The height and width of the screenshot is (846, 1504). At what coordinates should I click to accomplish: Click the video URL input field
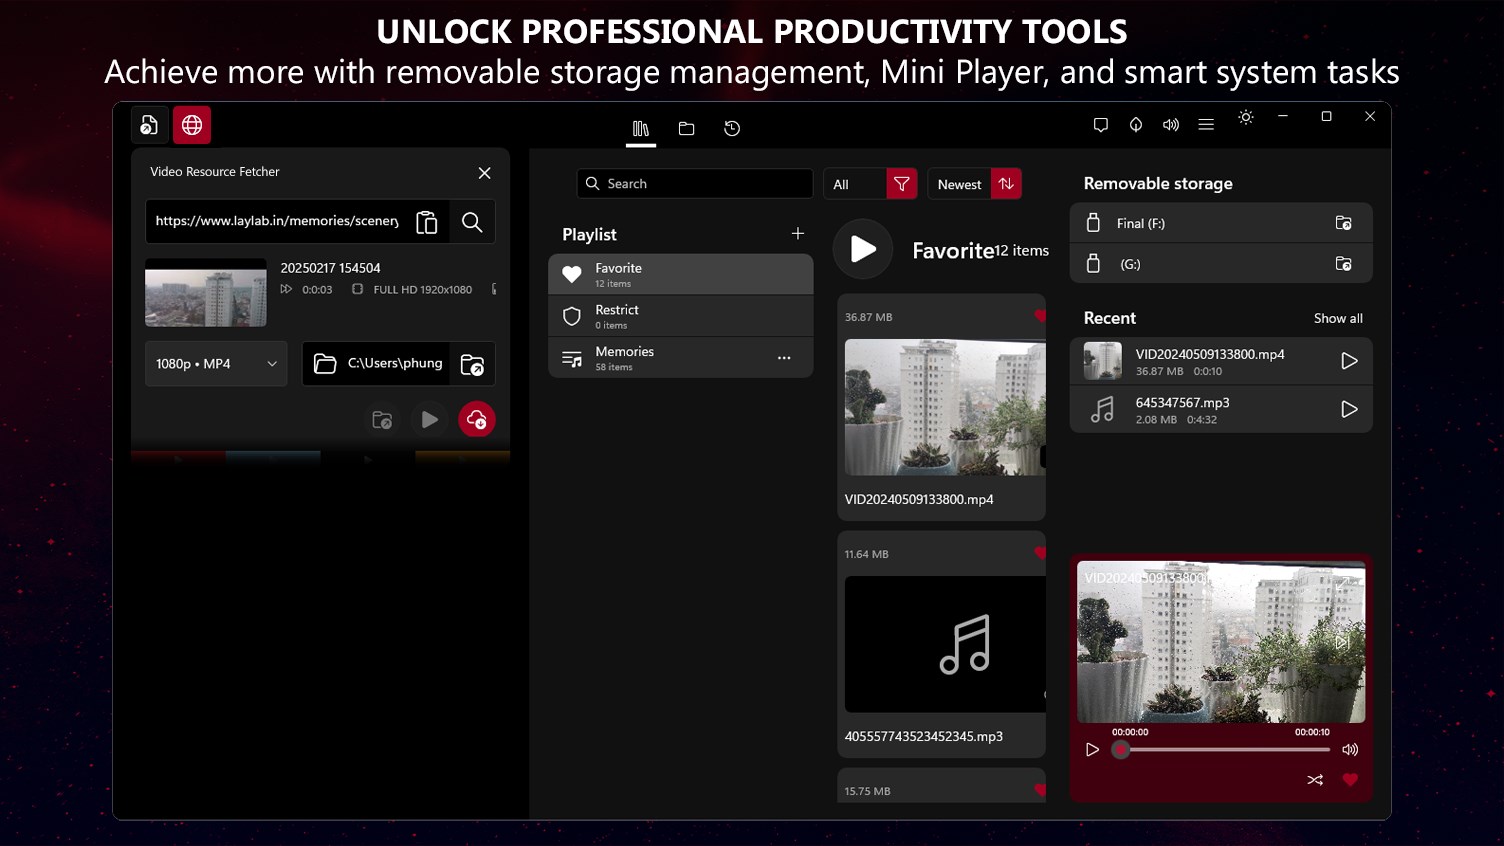click(276, 221)
